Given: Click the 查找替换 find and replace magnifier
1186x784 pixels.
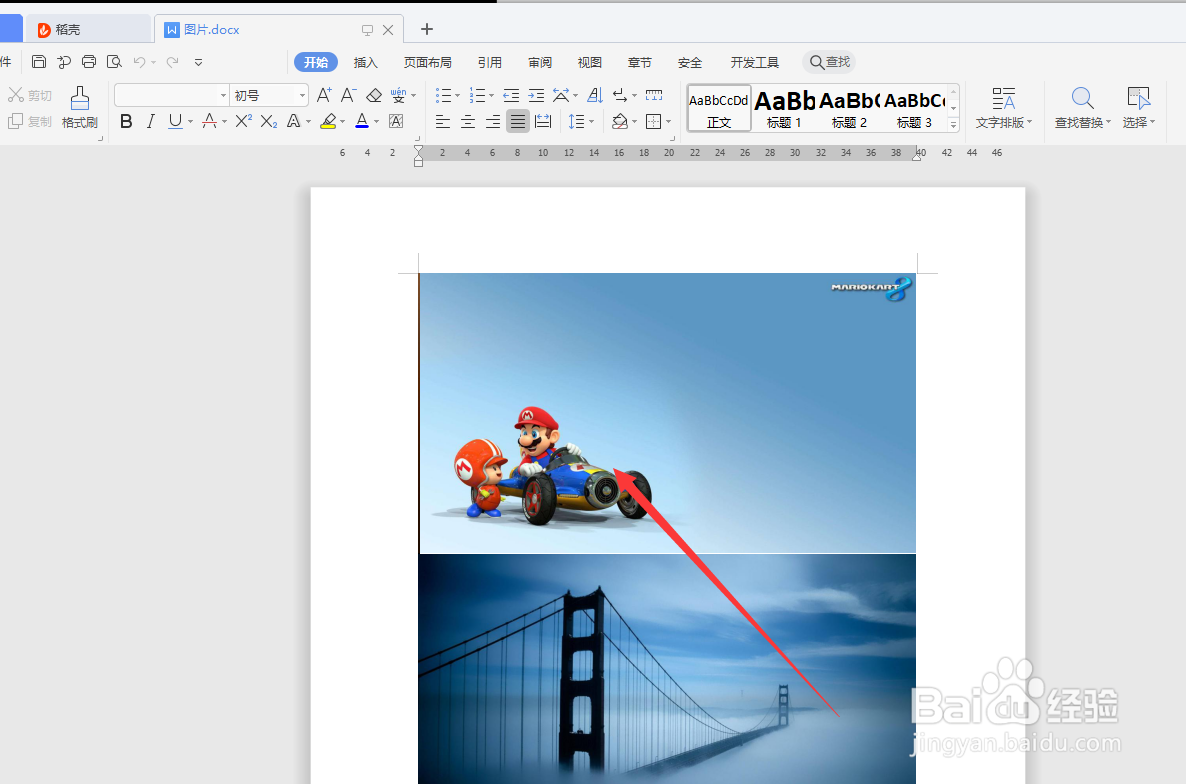Looking at the screenshot, I should (x=1082, y=98).
